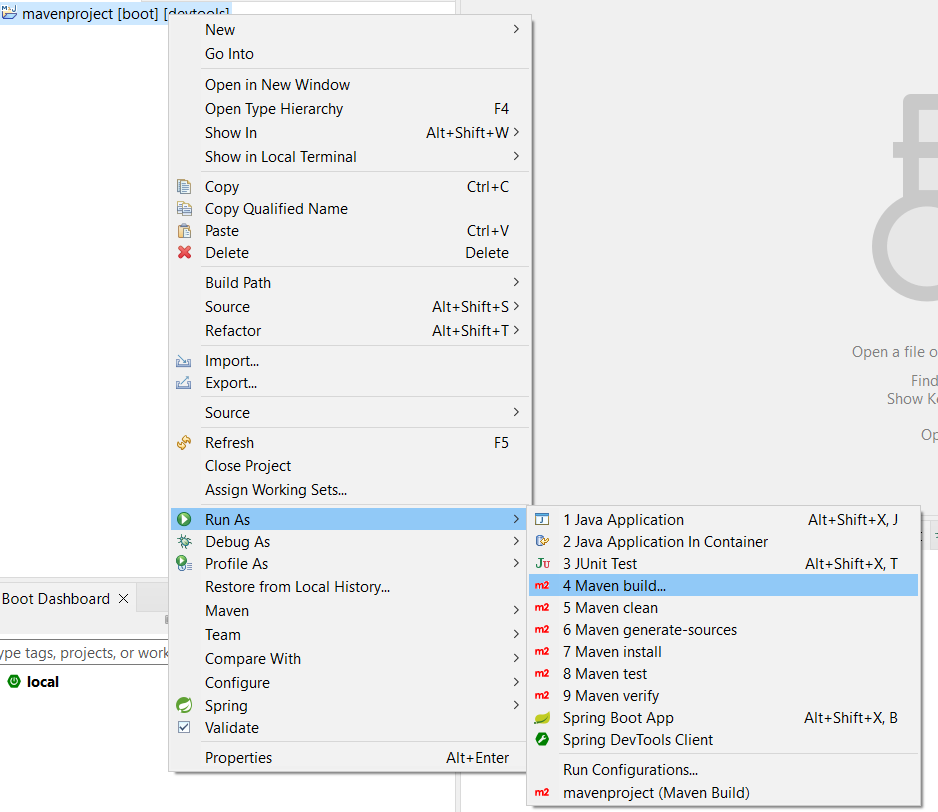Click the Spring DevTools Client icon
Image resolution: width=938 pixels, height=812 pixels.
pos(542,740)
